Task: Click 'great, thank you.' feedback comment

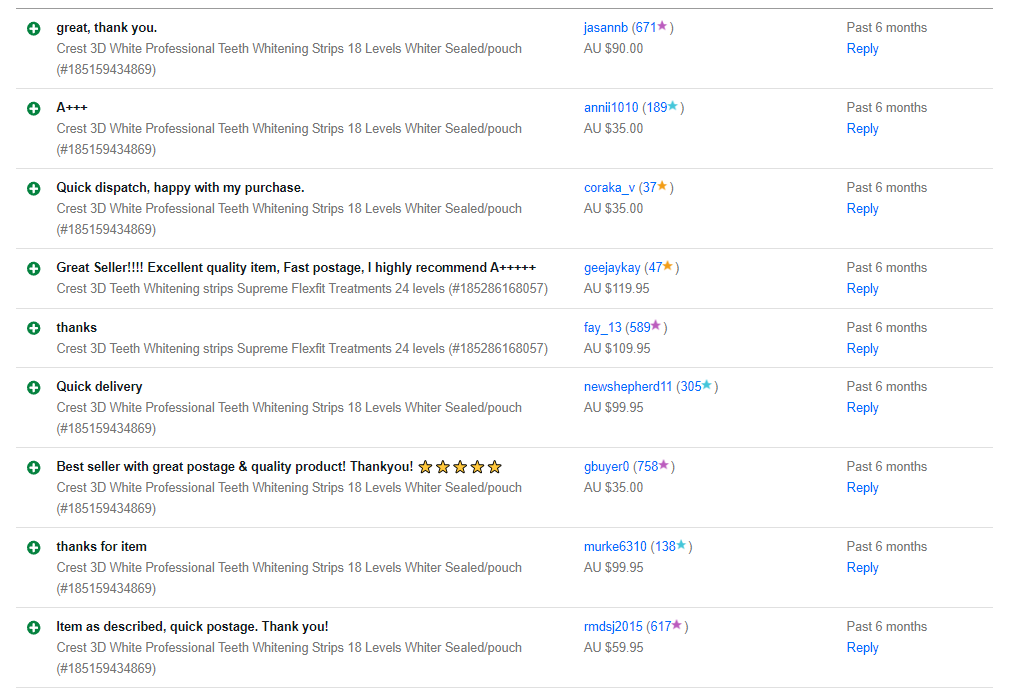Action: (x=107, y=28)
